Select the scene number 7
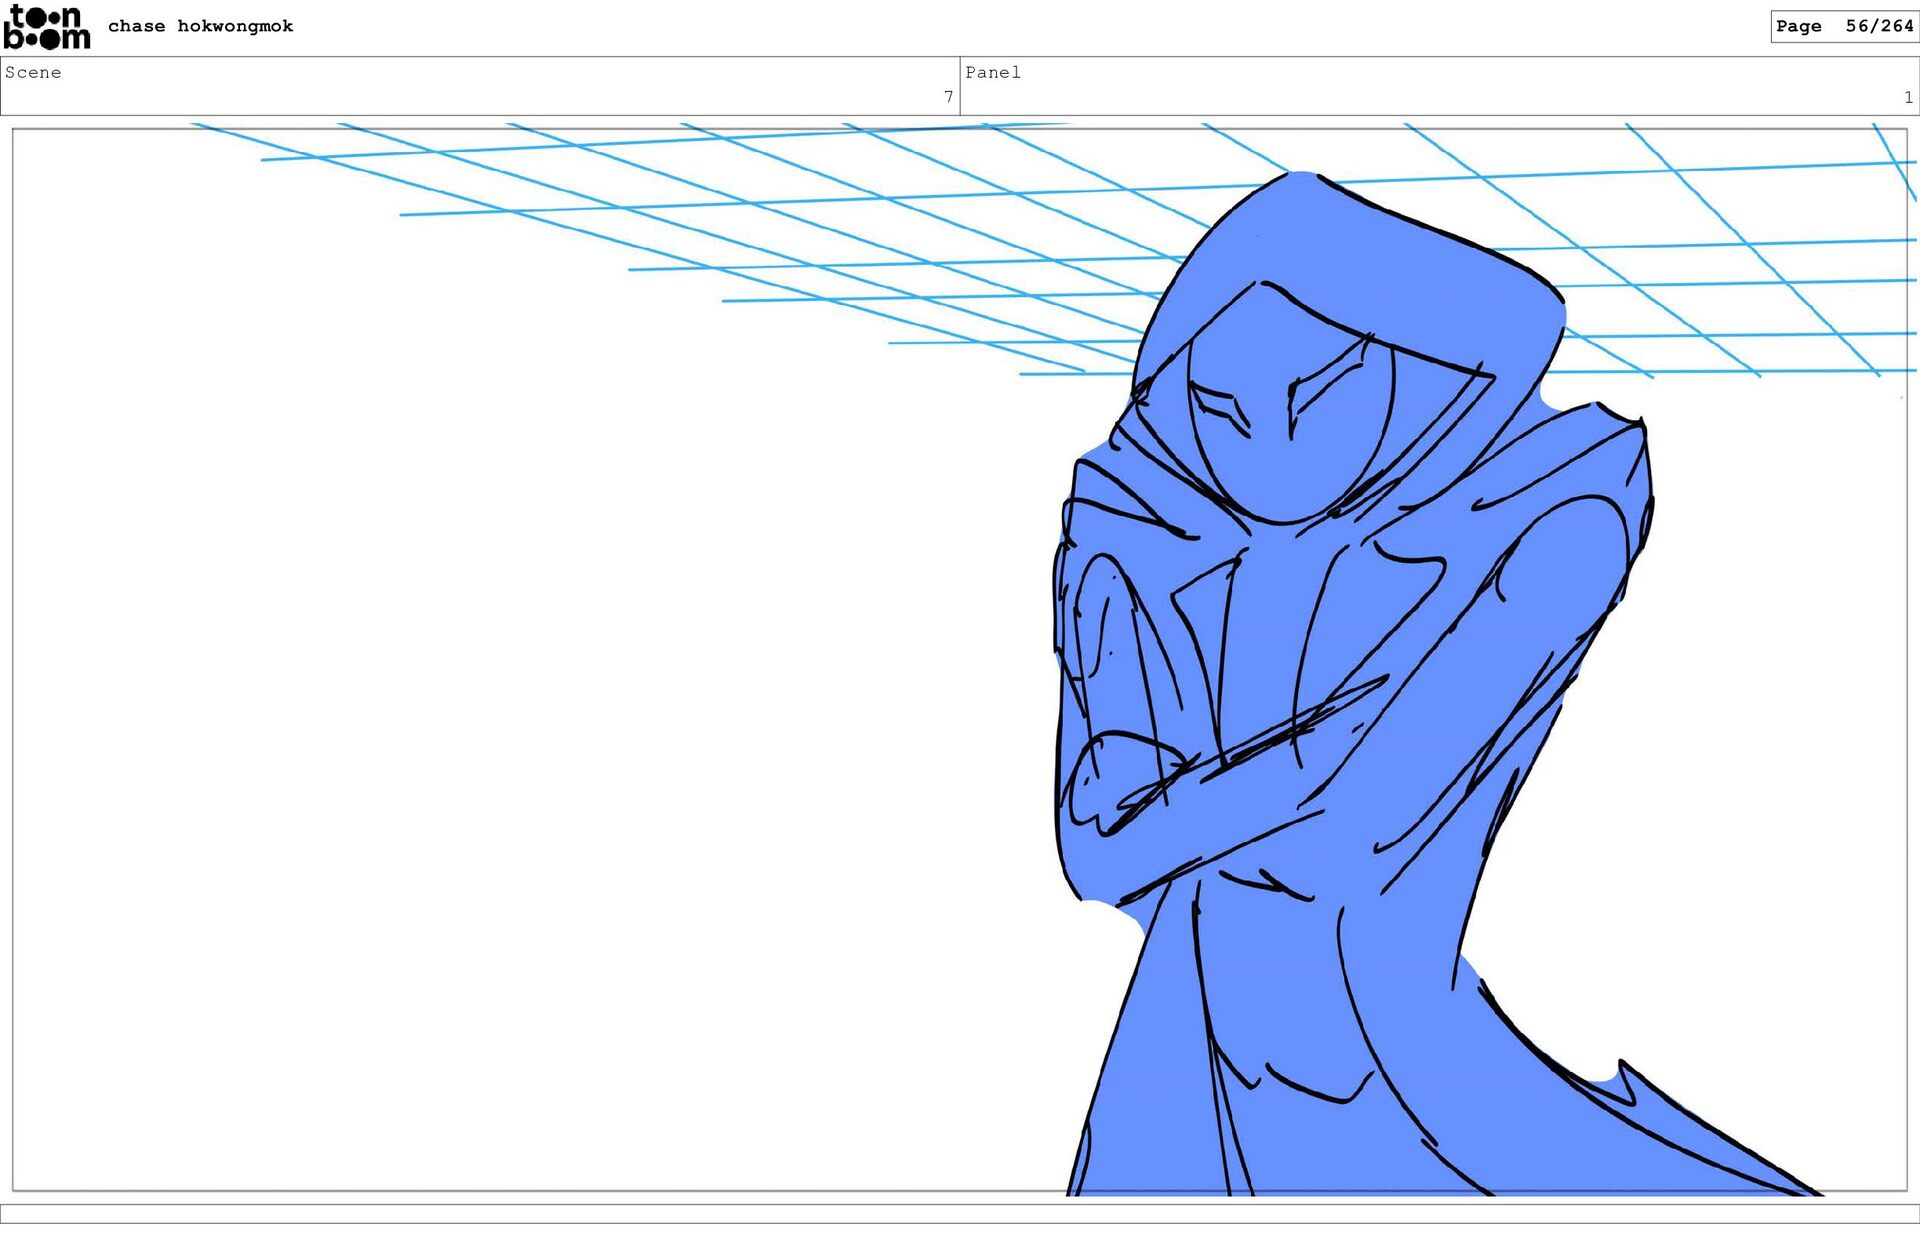 point(948,97)
